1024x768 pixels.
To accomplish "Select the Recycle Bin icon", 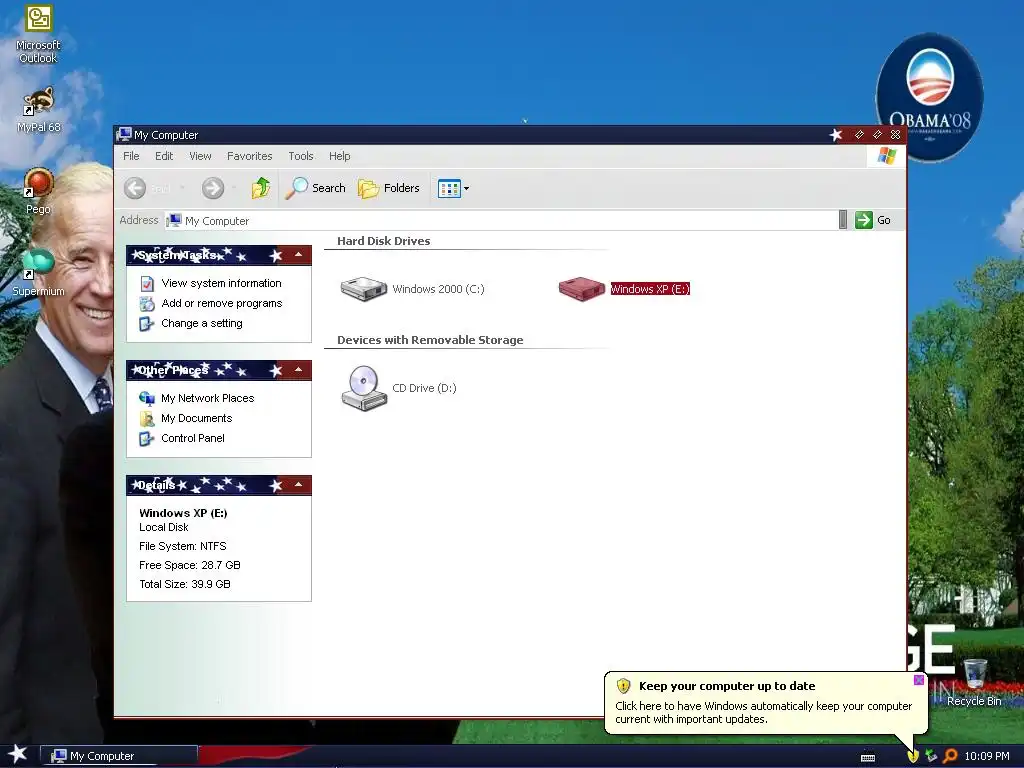I will (x=974, y=683).
